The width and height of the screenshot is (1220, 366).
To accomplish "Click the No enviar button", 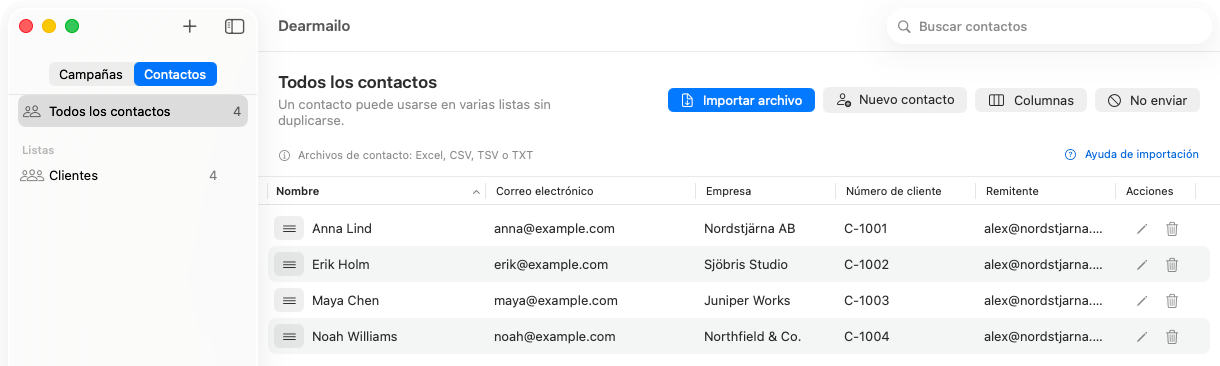I will 1147,100.
